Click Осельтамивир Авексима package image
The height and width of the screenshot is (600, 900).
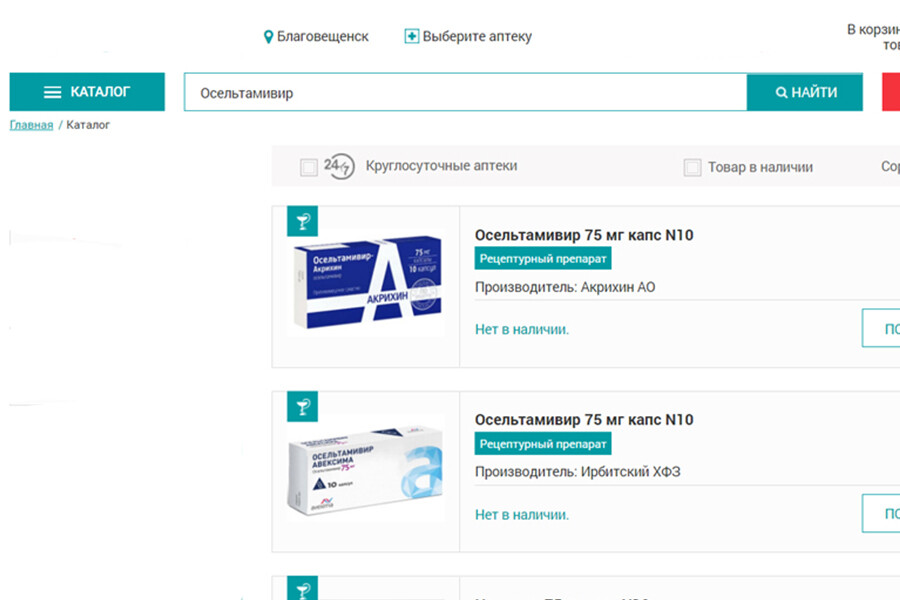[366, 470]
